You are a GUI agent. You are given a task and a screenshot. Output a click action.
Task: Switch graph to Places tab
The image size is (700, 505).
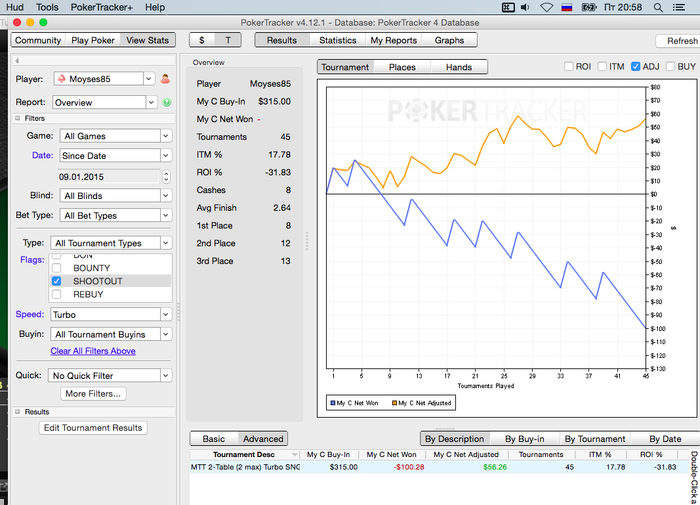click(402, 67)
